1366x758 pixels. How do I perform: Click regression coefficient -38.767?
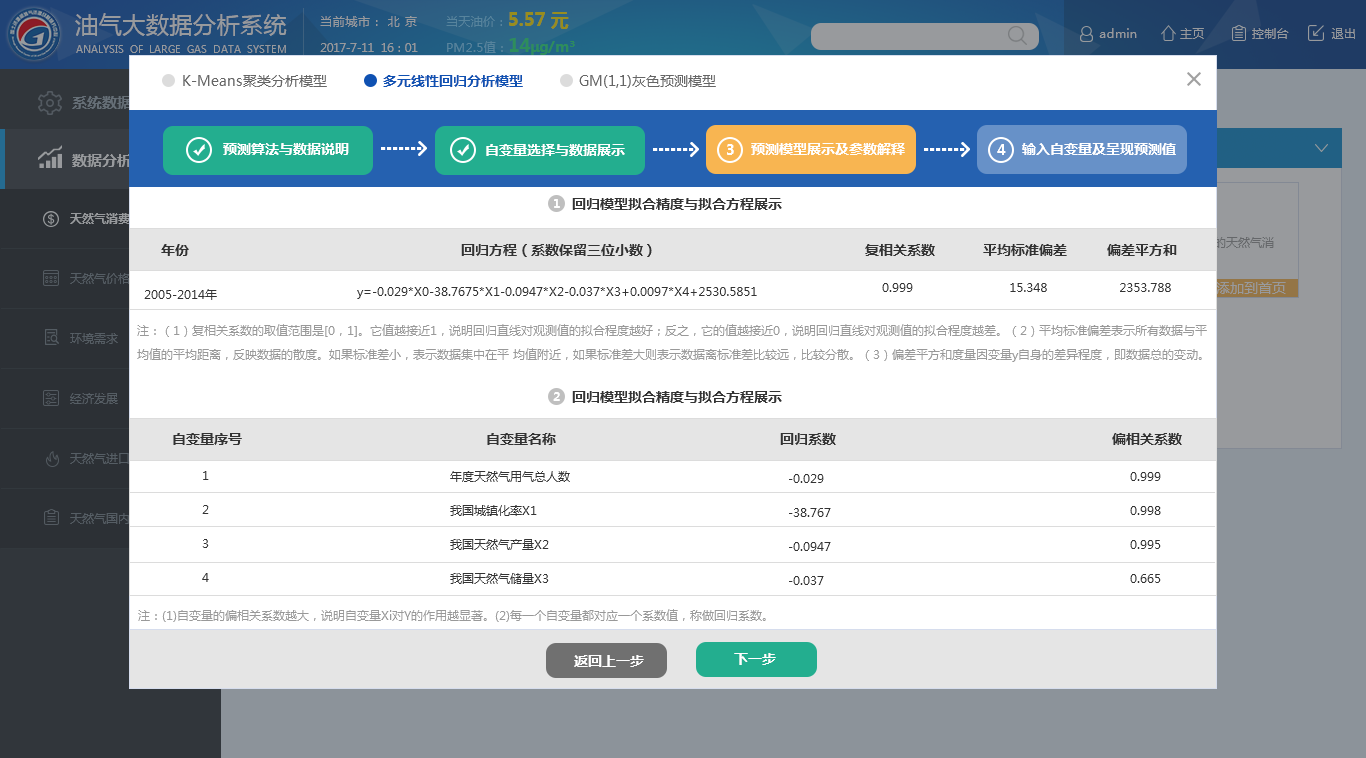[x=809, y=512]
